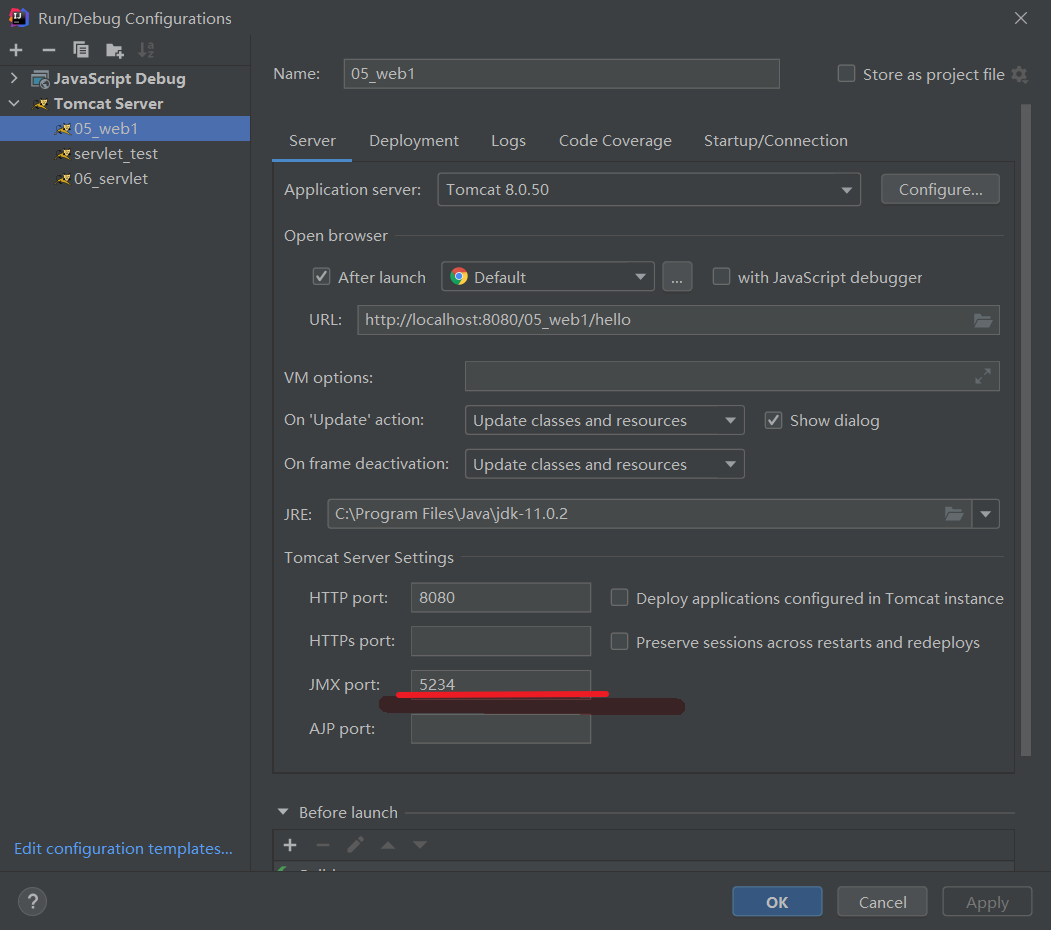The width and height of the screenshot is (1051, 930).
Task: Browse for JRE folder
Action: click(954, 514)
